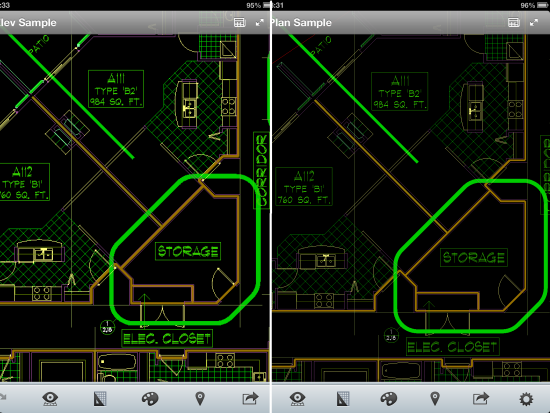The image size is (550, 413).
Task: Tap the STORAGE label in left drawing
Action: pyautogui.click(x=188, y=251)
